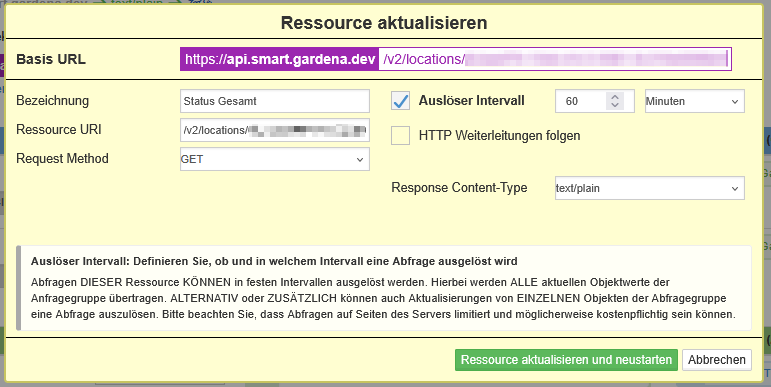Increase the interval with up stepper arrow
This screenshot has width=771, height=387.
coord(615,96)
